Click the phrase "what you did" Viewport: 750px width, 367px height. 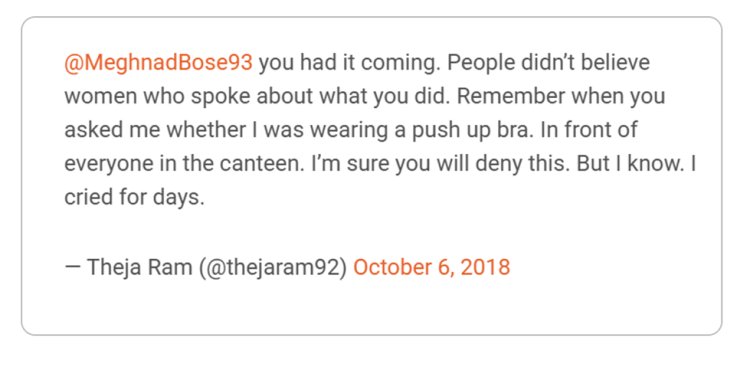point(383,97)
